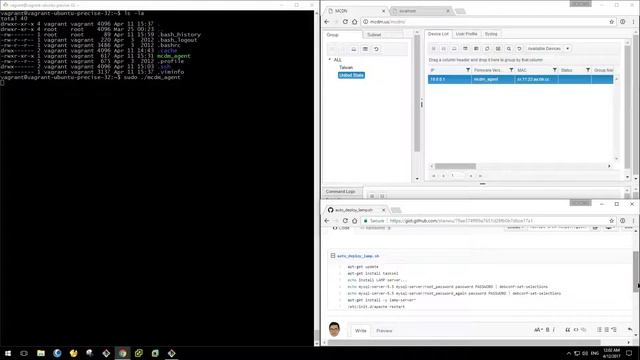Click the refresh icon in device toolbar
Viewport: 640px width, 360px height.
click(519, 49)
